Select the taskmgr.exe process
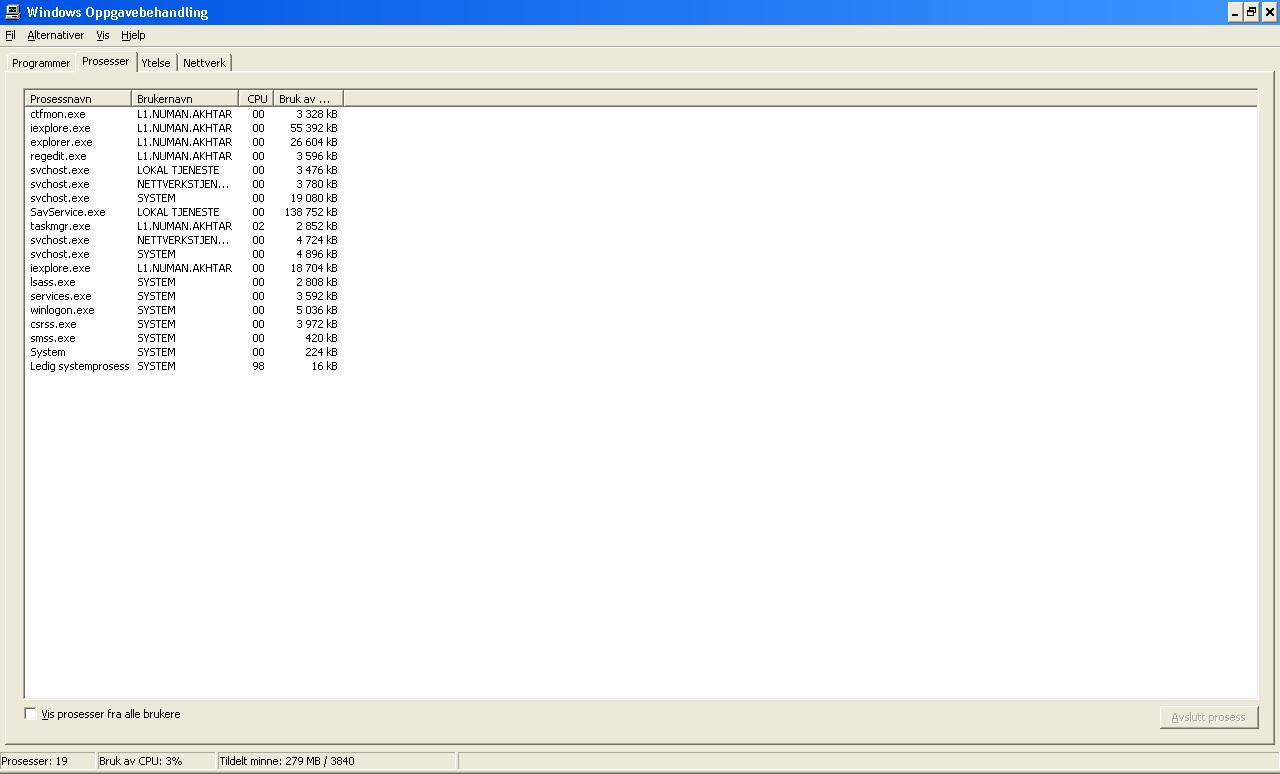The width and height of the screenshot is (1280, 774). click(x=184, y=226)
